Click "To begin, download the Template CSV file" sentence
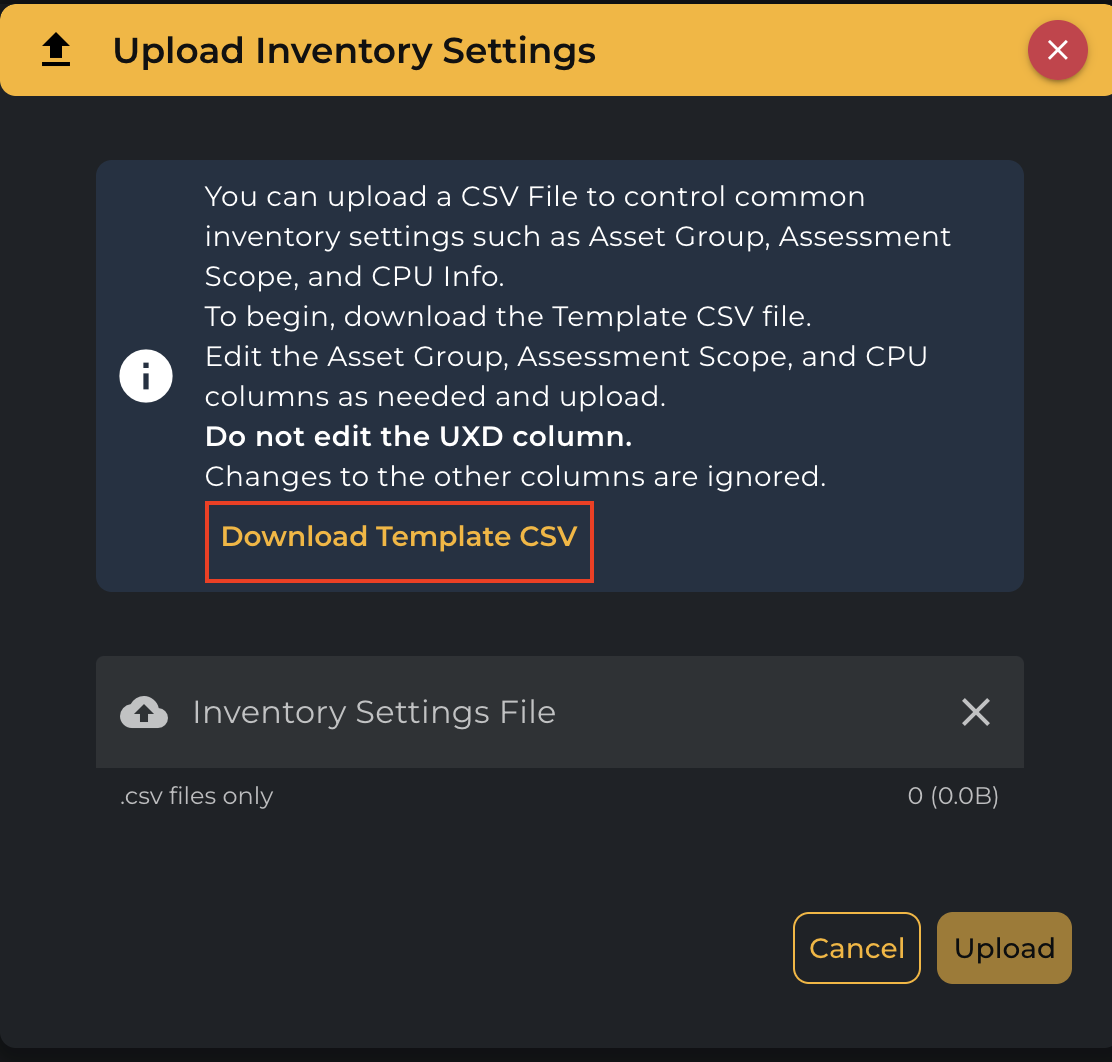The width and height of the screenshot is (1112, 1062). [x=508, y=317]
